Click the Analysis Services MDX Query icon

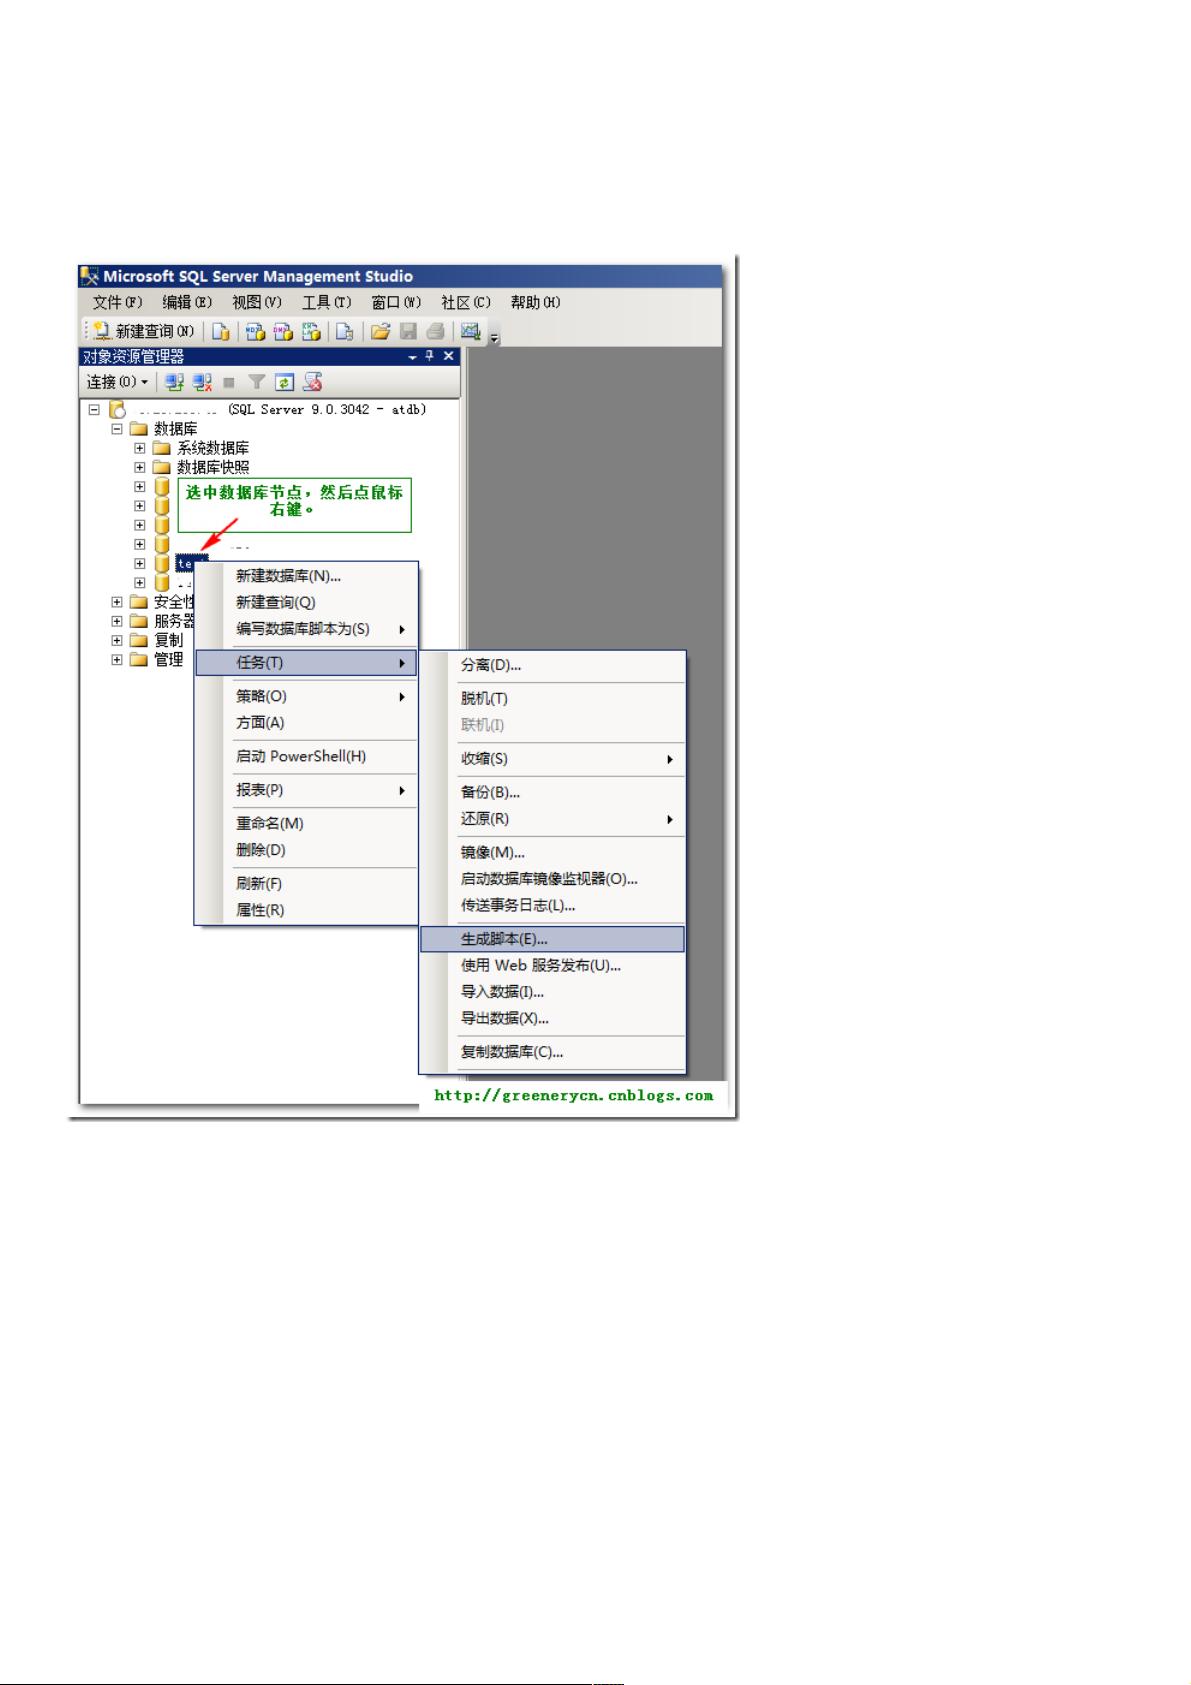click(x=255, y=332)
